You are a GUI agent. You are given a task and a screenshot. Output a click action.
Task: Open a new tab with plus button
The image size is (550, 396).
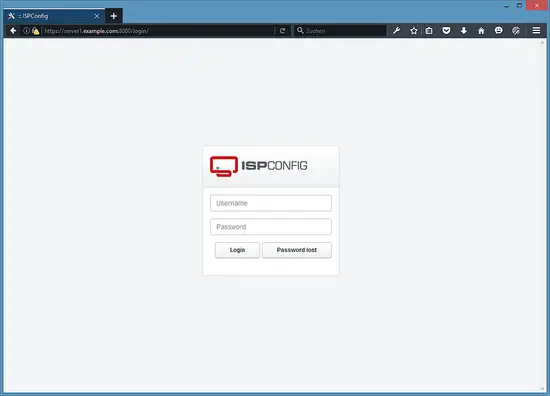click(114, 16)
